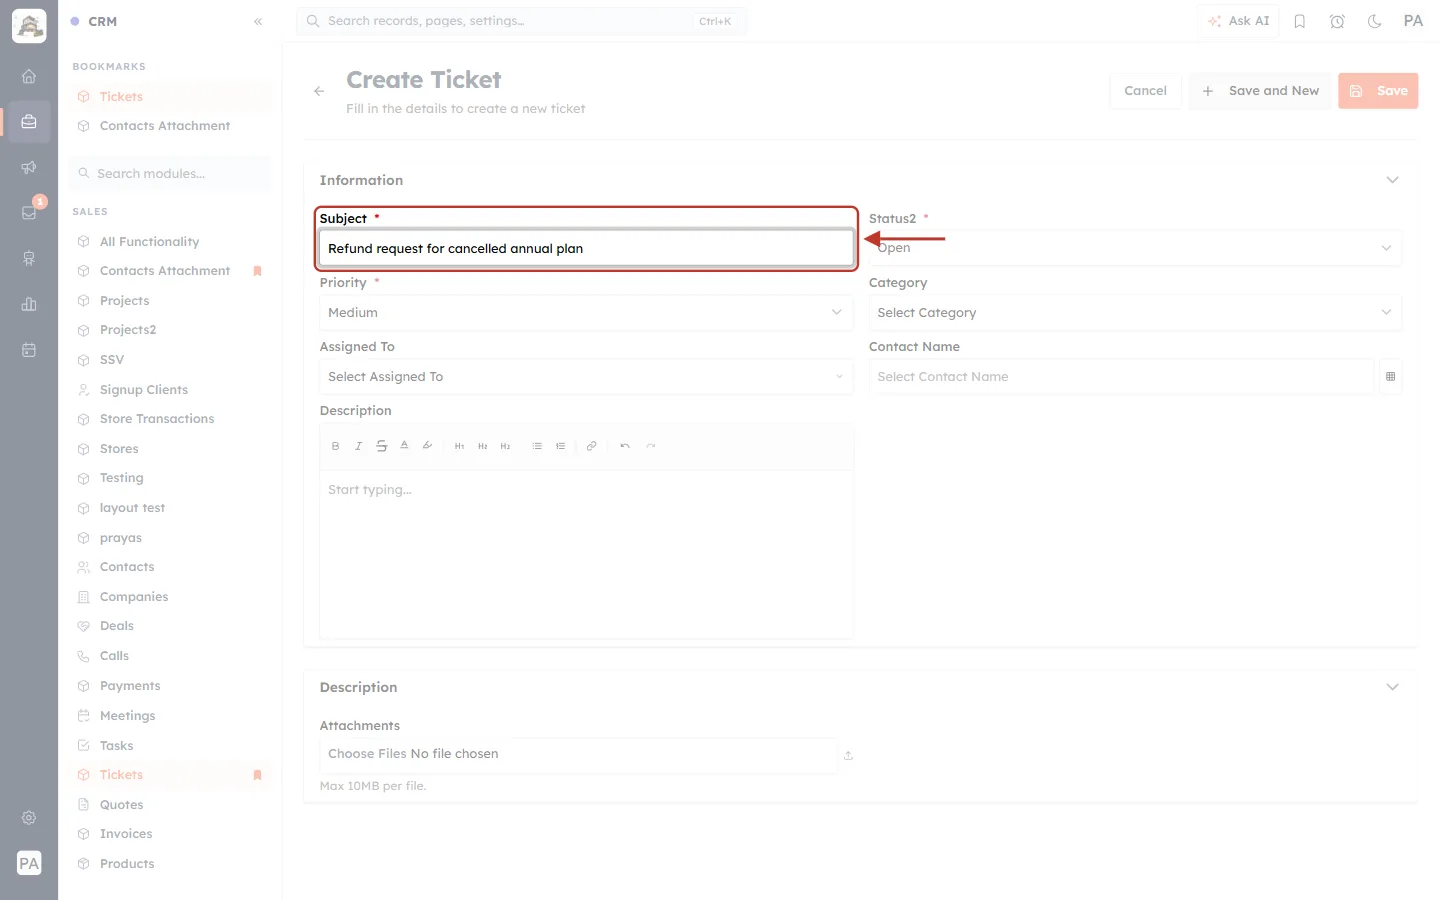
Task: Open the megaphone marketing icon
Action: coord(29,167)
